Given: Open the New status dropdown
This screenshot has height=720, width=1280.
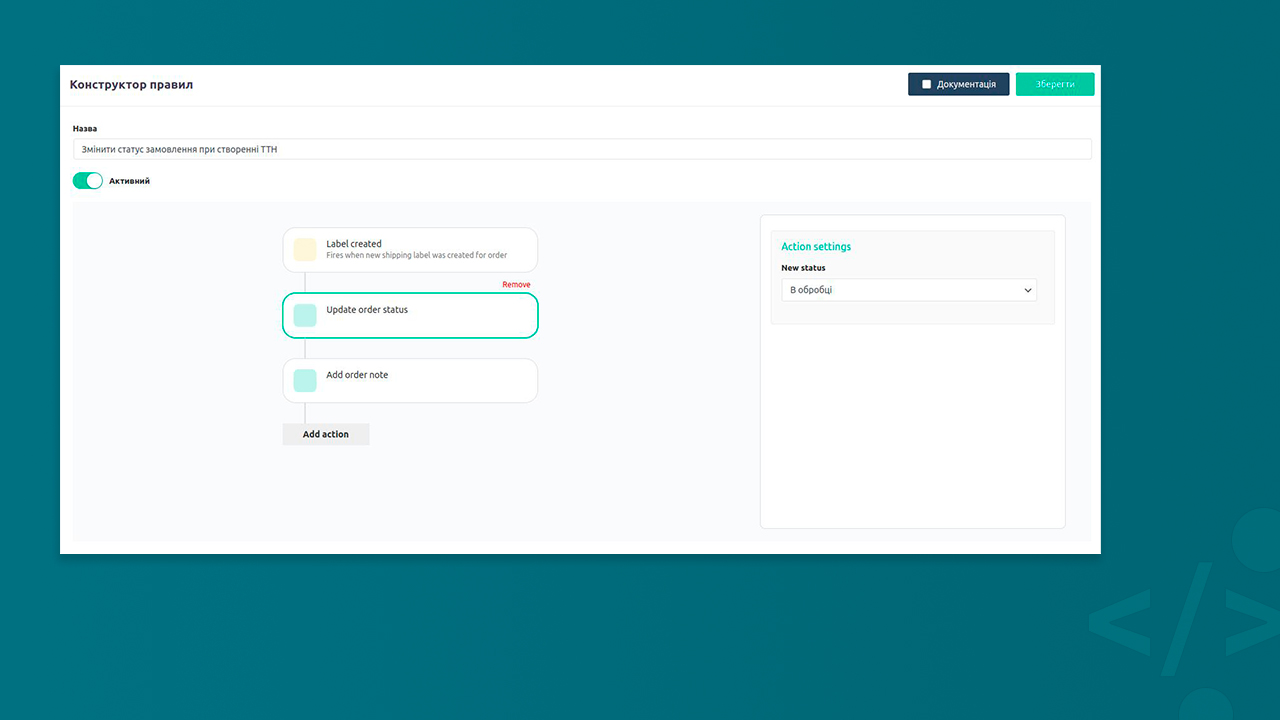Looking at the screenshot, I should [x=909, y=290].
